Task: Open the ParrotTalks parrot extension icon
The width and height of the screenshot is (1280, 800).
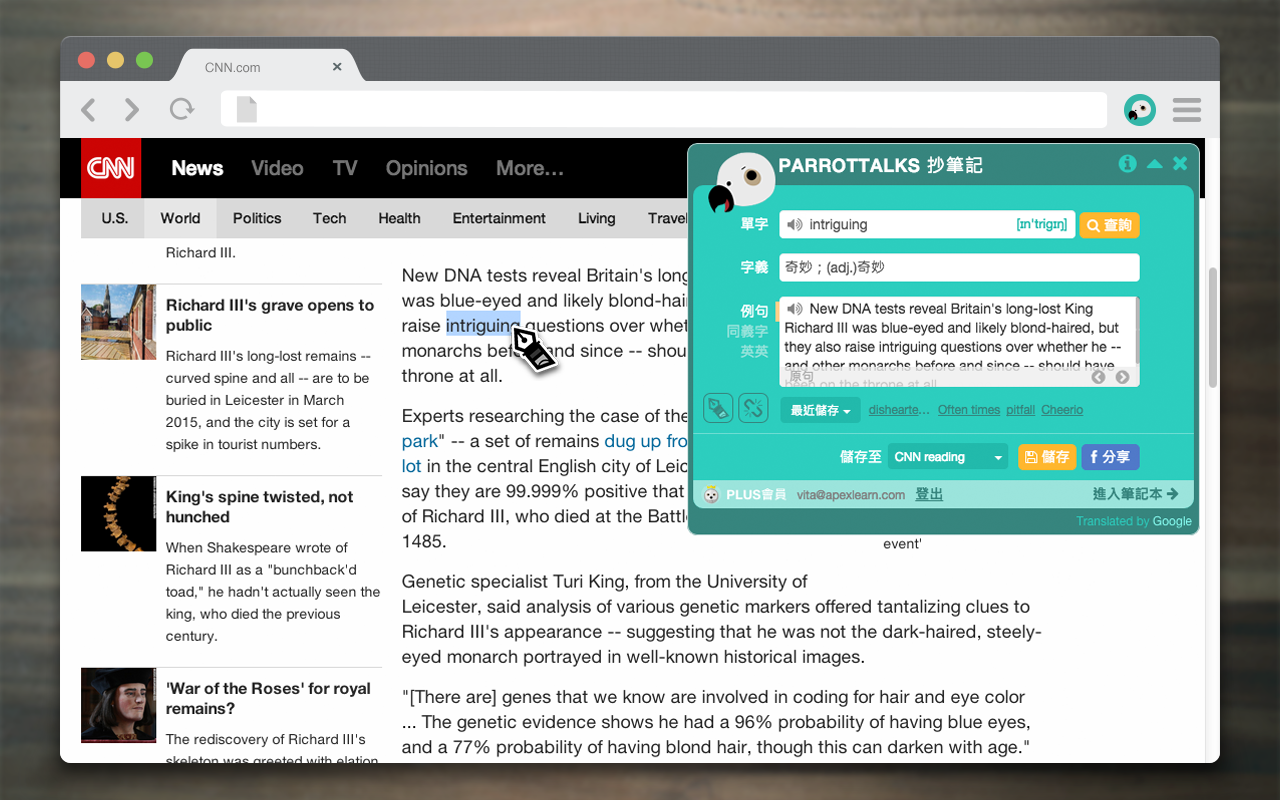Action: point(1140,110)
